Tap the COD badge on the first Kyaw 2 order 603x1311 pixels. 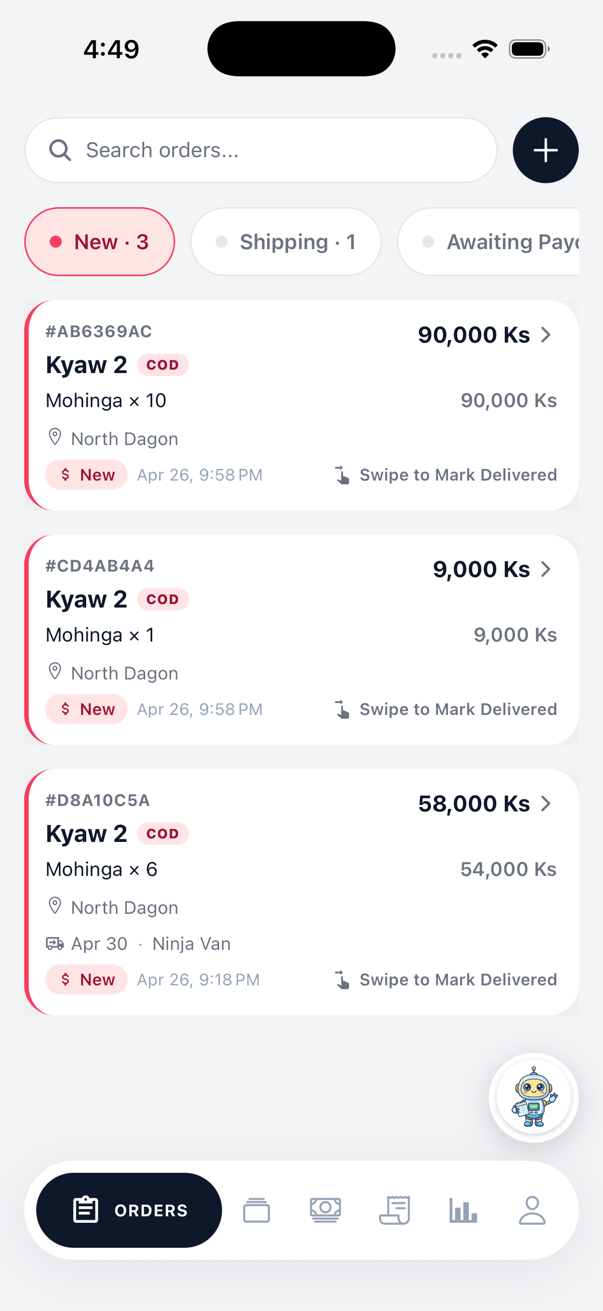[x=162, y=364]
